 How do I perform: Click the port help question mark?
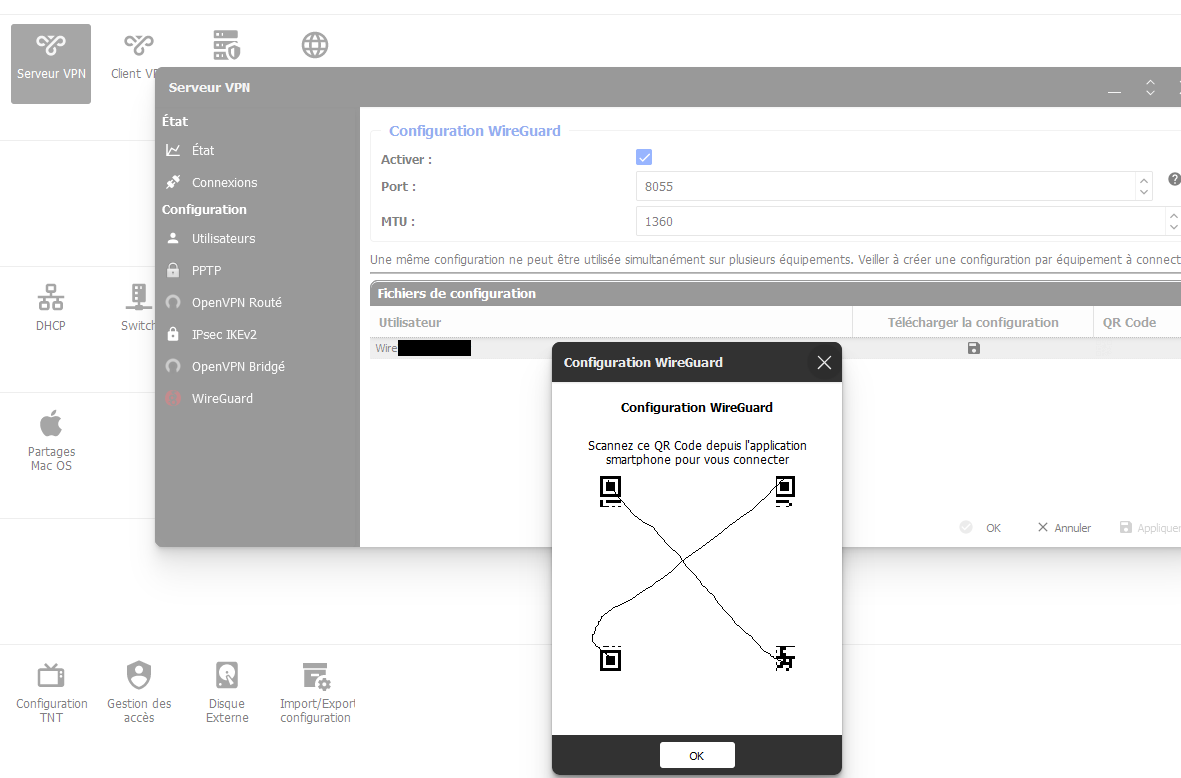(1174, 179)
